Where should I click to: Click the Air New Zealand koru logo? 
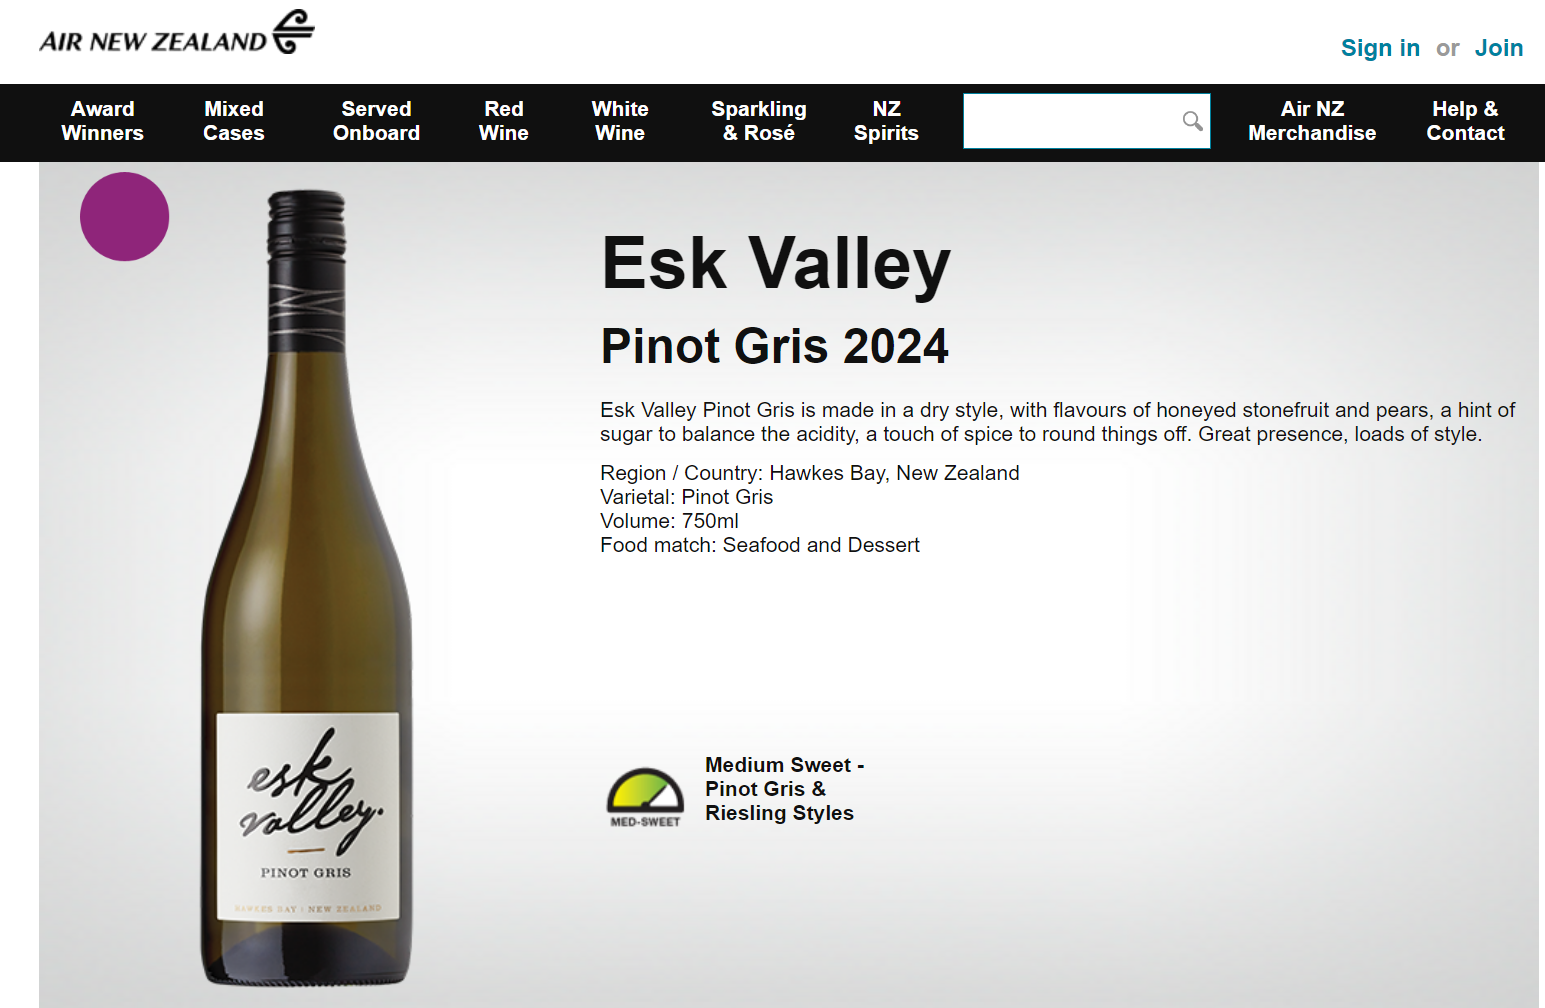pyautogui.click(x=293, y=31)
